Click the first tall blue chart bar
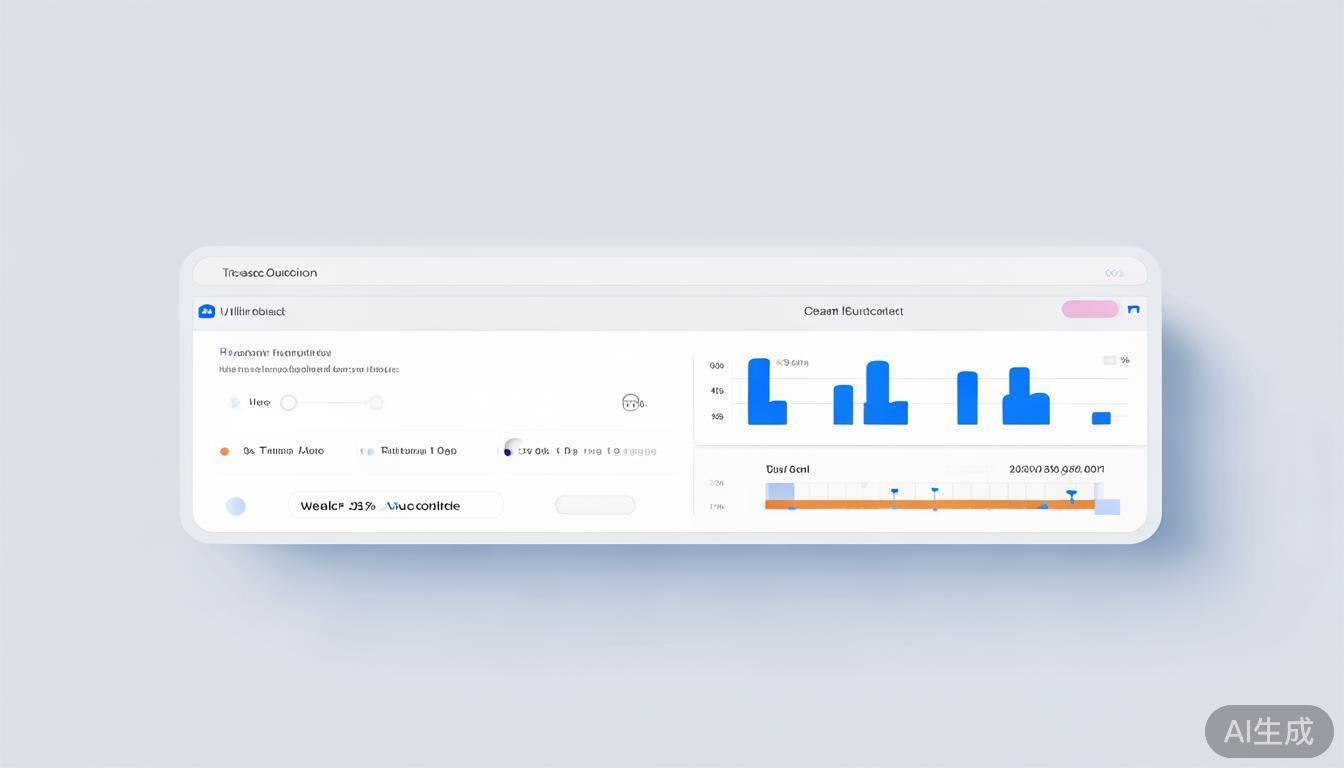The image size is (1344, 768). [759, 390]
